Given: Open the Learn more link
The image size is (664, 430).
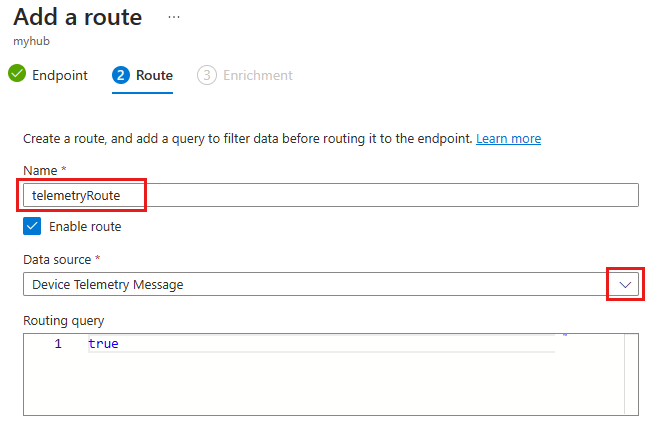Looking at the screenshot, I should [x=508, y=138].
